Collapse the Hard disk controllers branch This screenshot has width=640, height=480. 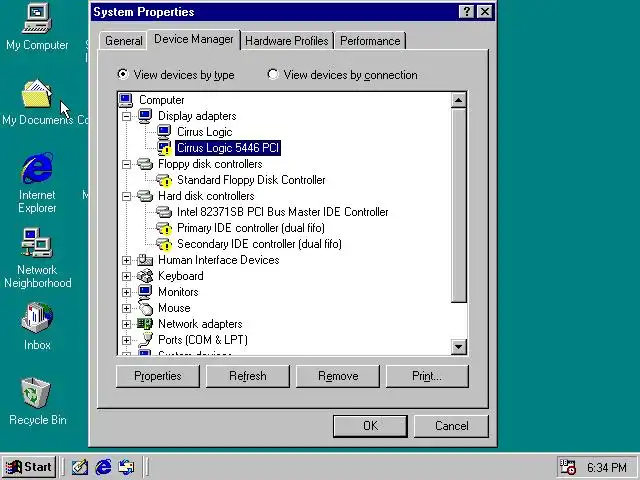pos(127,196)
